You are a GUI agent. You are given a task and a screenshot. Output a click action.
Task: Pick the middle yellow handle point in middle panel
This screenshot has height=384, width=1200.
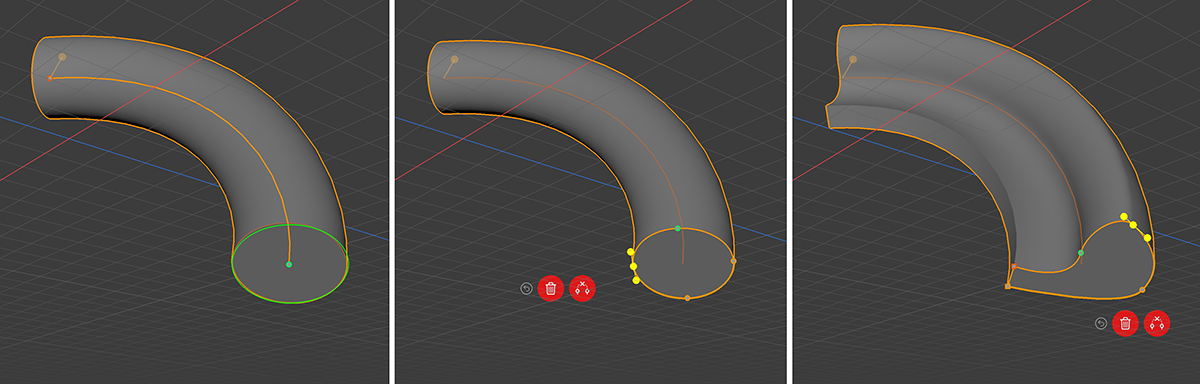coord(633,266)
